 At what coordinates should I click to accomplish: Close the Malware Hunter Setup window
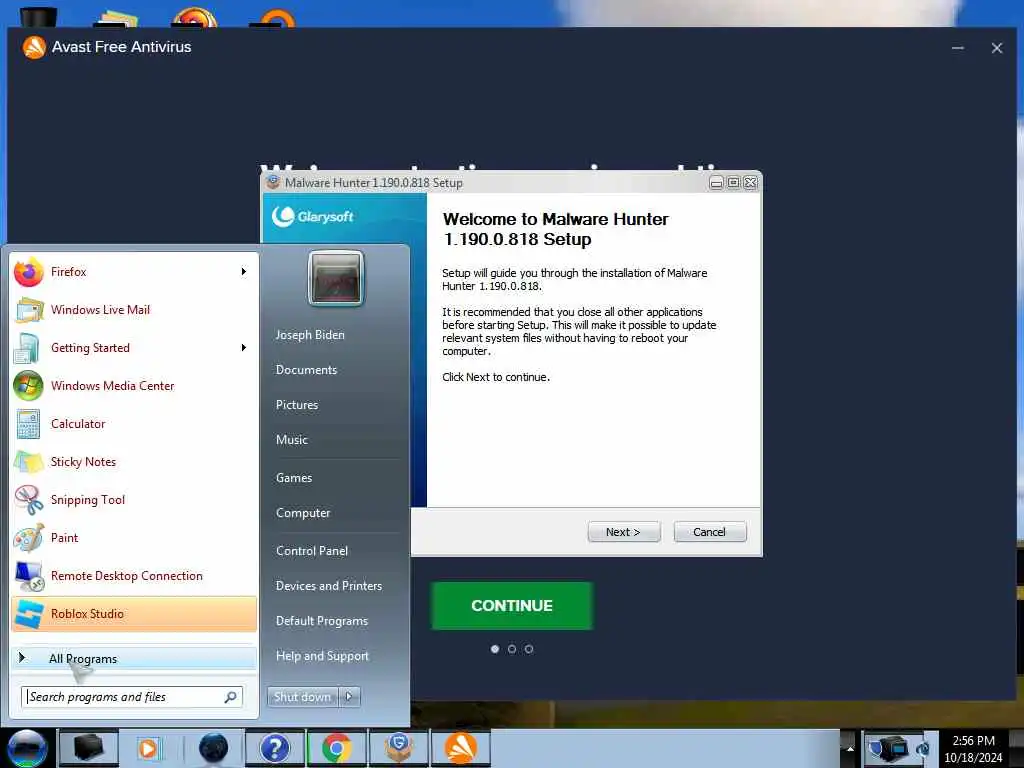point(750,183)
